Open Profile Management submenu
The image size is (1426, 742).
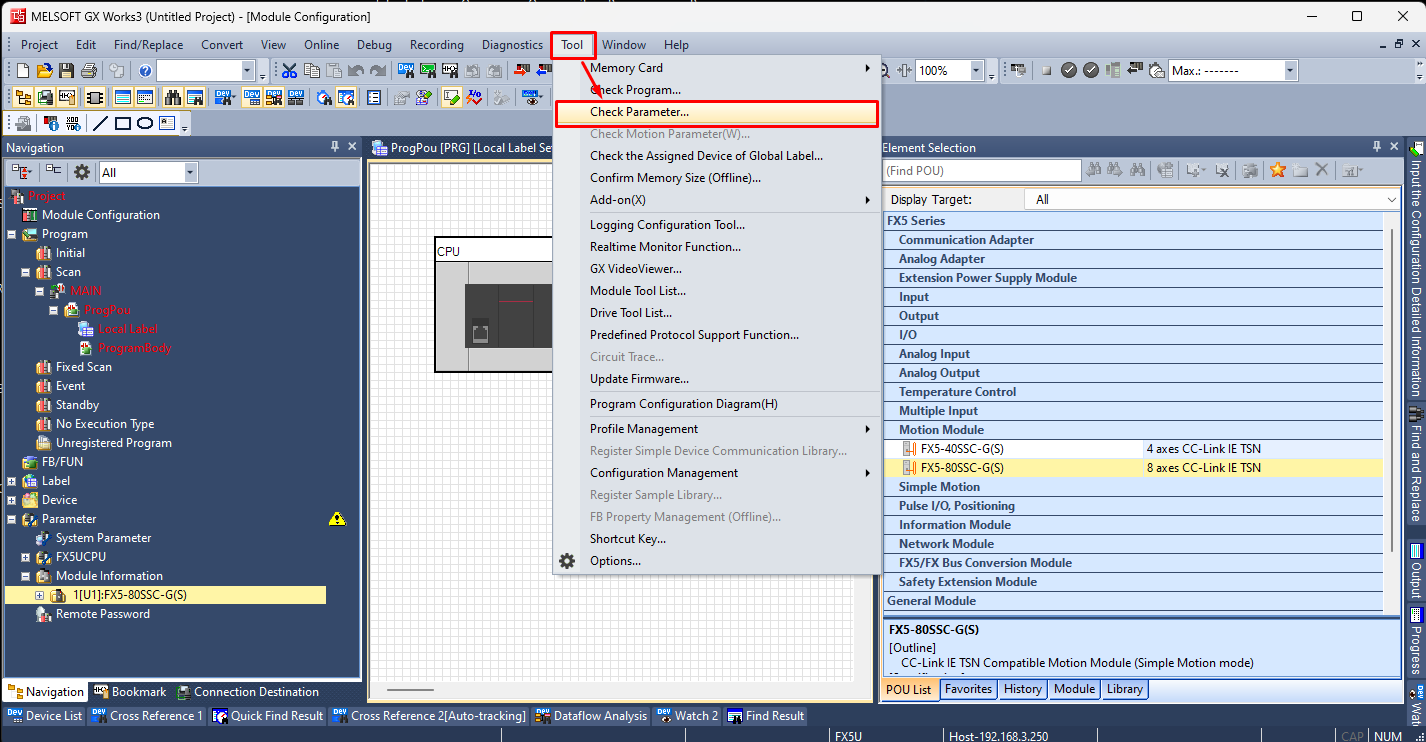716,429
